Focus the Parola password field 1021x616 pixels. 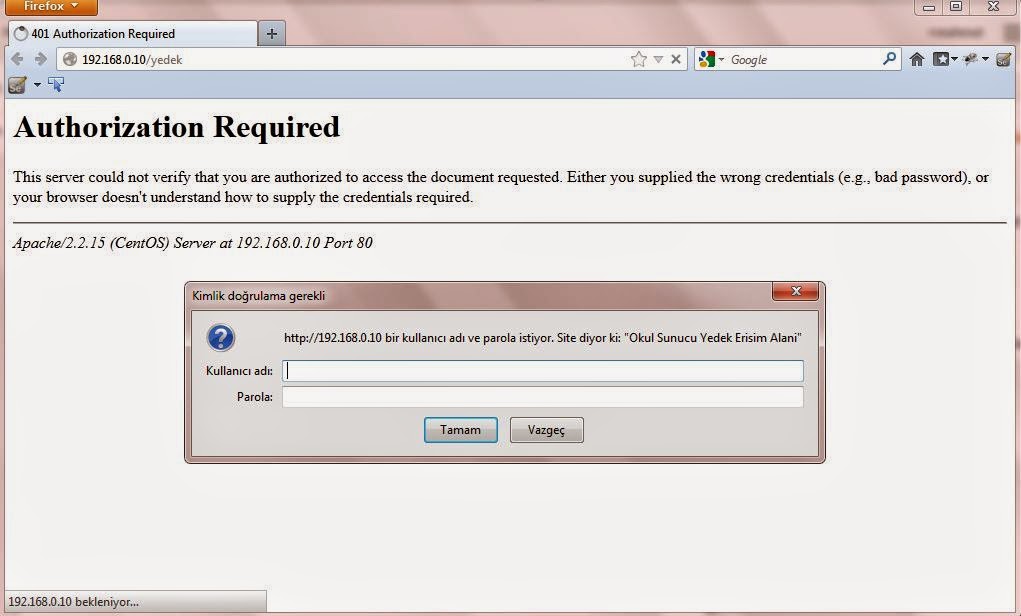coord(542,397)
